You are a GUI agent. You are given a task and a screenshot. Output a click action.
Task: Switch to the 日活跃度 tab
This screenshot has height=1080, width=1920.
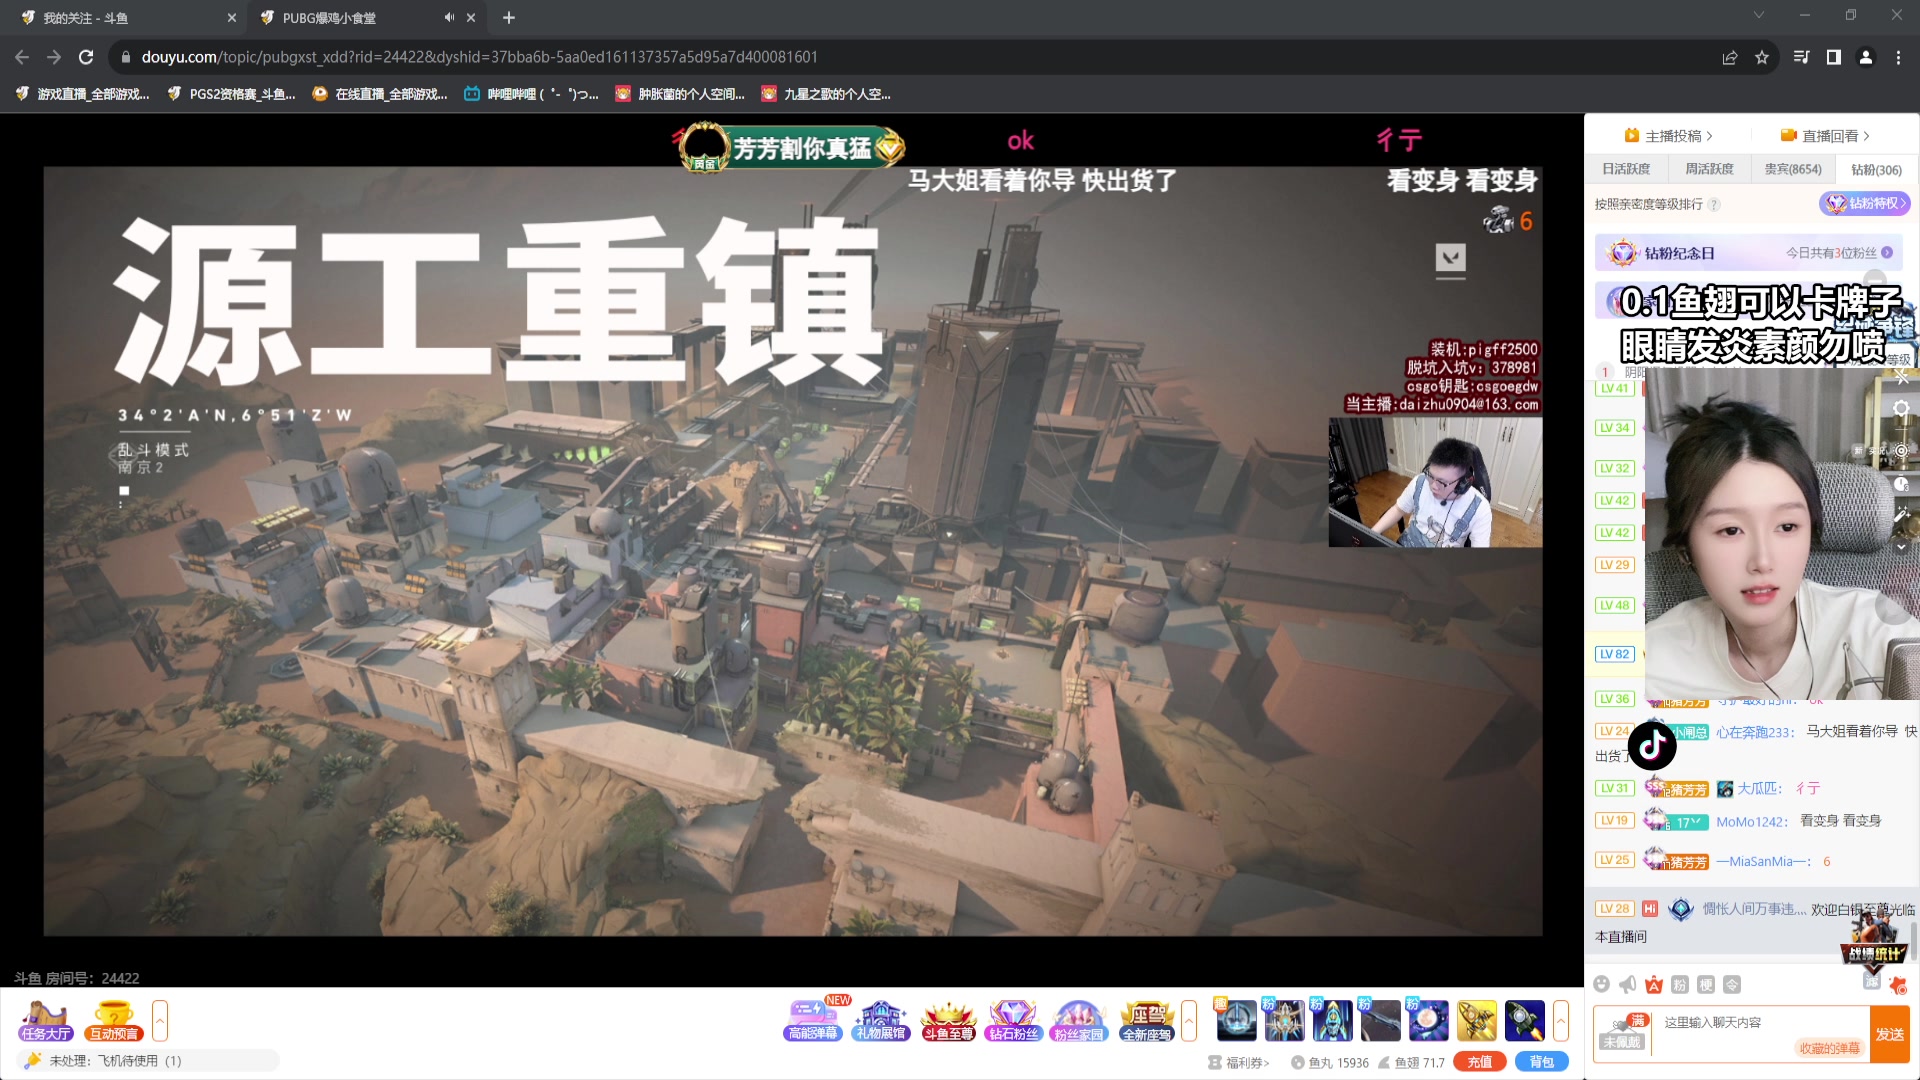pos(1626,169)
